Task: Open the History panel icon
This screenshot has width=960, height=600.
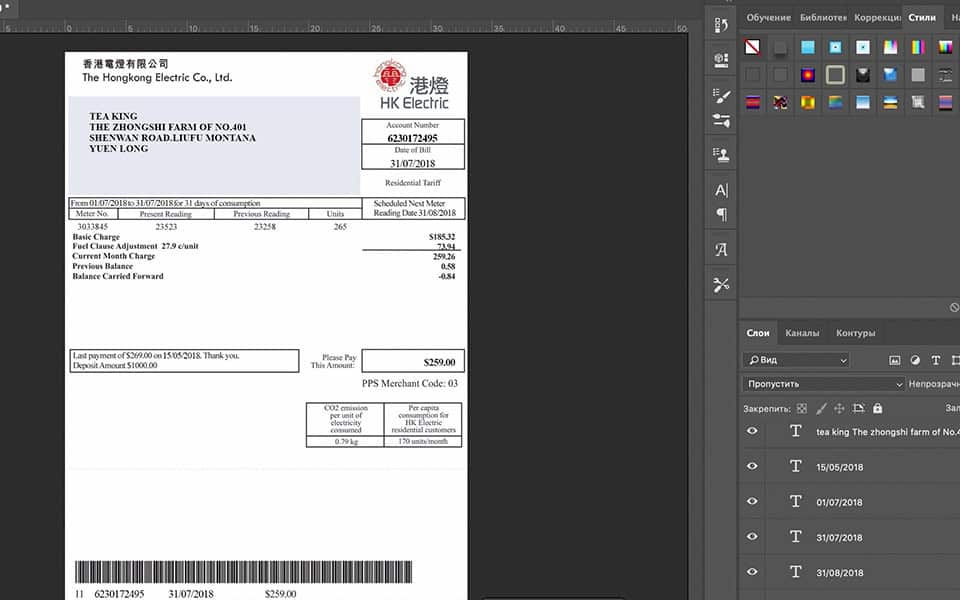Action: click(x=721, y=25)
